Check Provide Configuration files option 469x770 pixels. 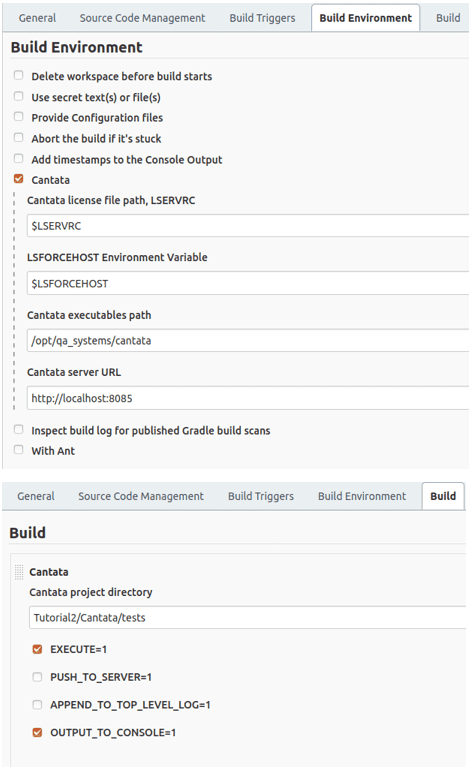(19, 117)
